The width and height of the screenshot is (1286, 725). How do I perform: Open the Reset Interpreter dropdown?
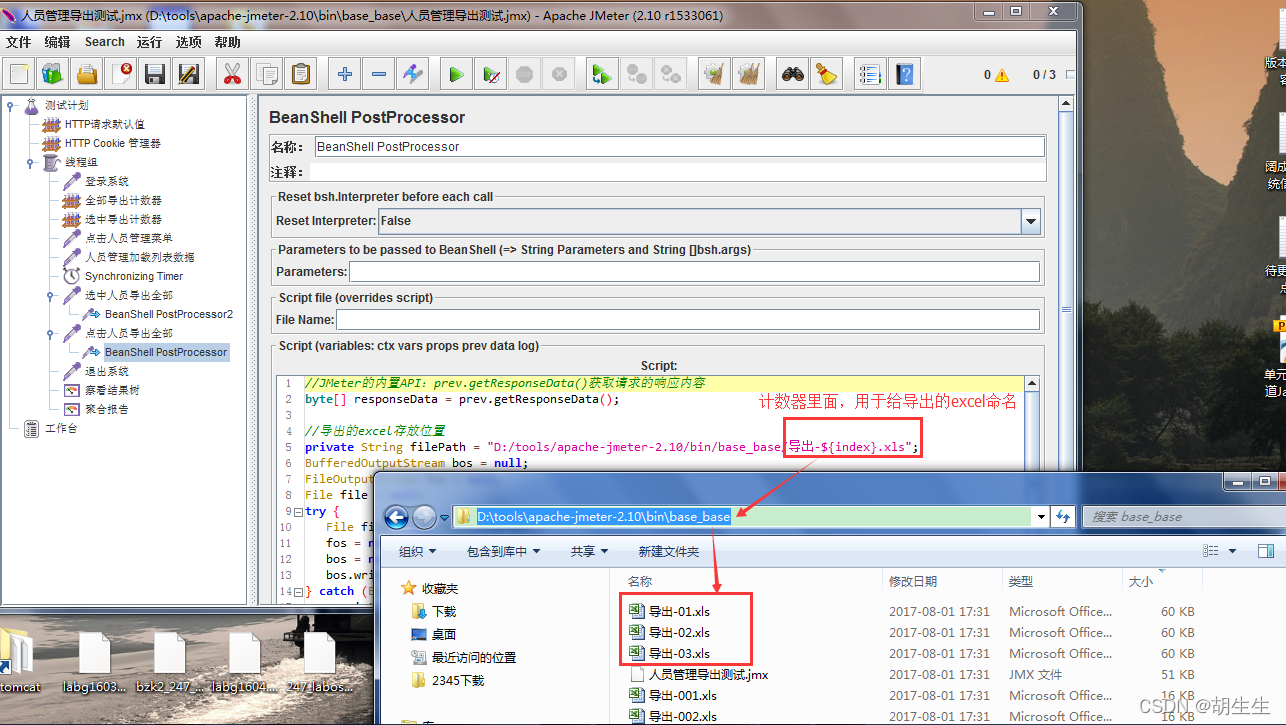[x=1031, y=221]
